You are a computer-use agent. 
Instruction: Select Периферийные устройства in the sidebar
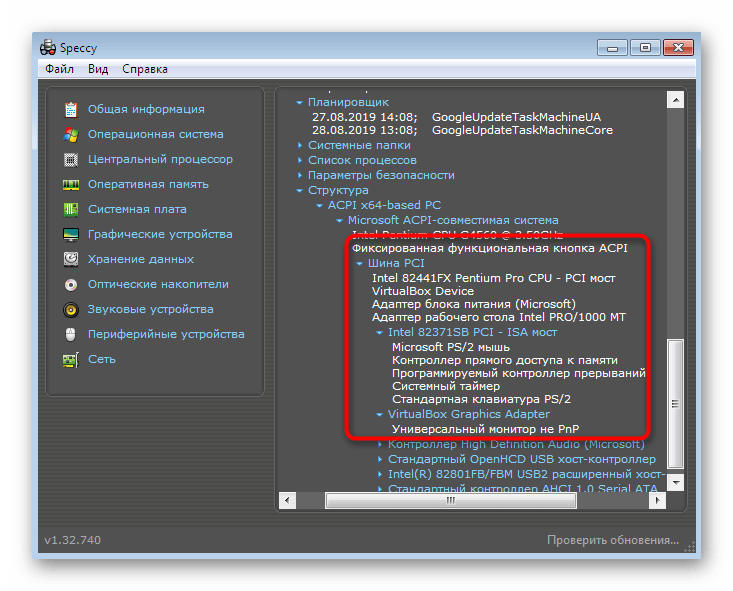166,334
